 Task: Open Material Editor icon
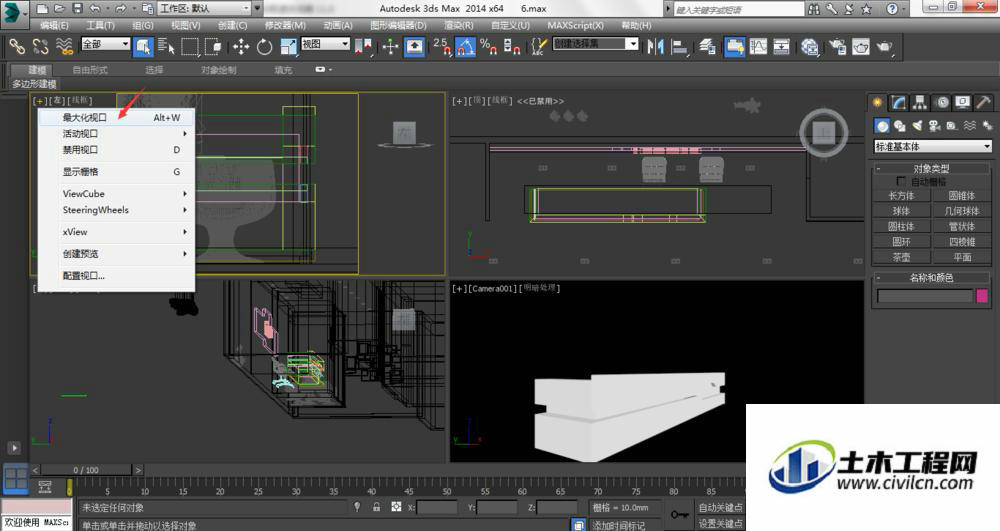[x=809, y=47]
